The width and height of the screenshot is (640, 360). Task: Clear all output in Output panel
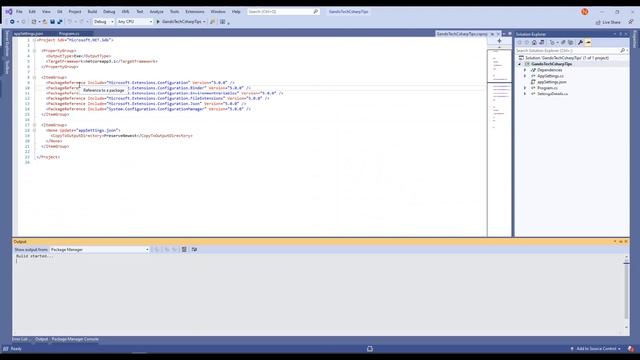(x=184, y=249)
